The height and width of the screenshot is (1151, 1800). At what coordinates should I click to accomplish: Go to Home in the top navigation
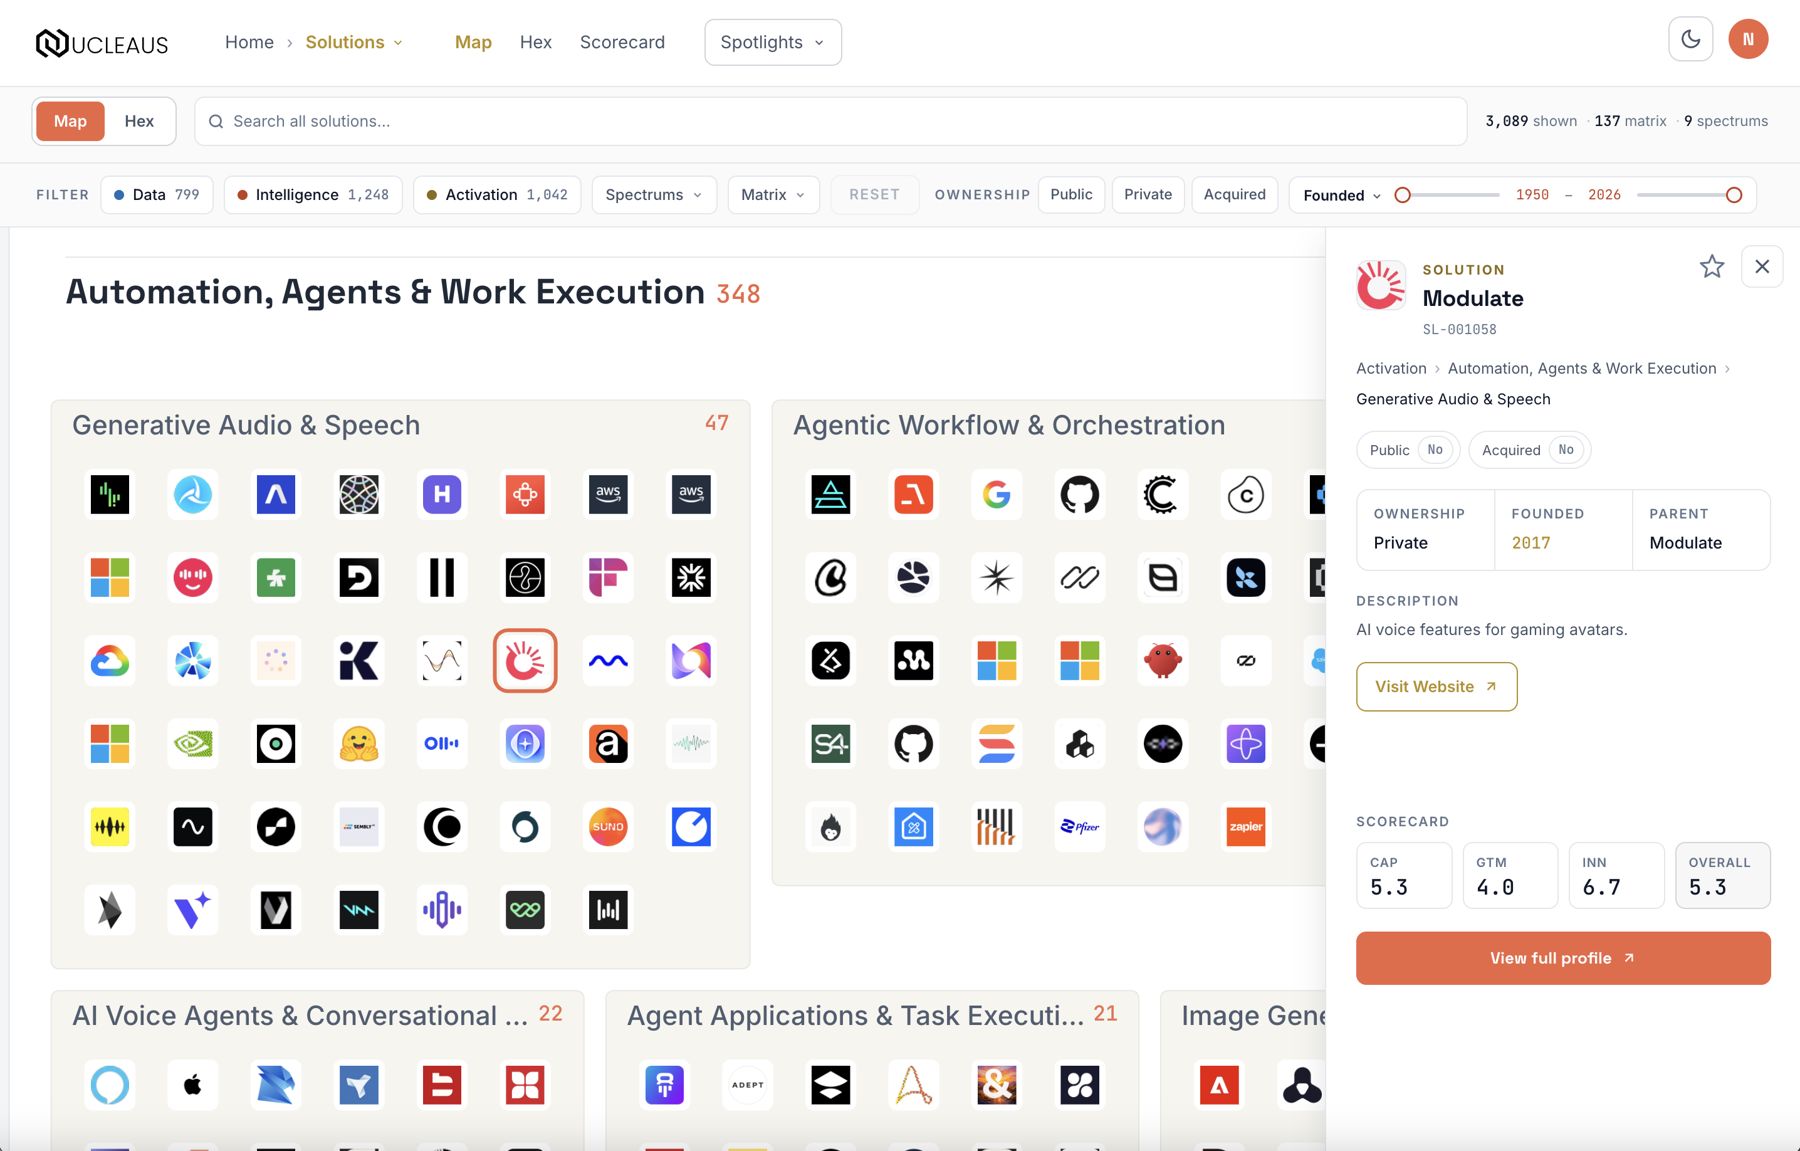[249, 42]
